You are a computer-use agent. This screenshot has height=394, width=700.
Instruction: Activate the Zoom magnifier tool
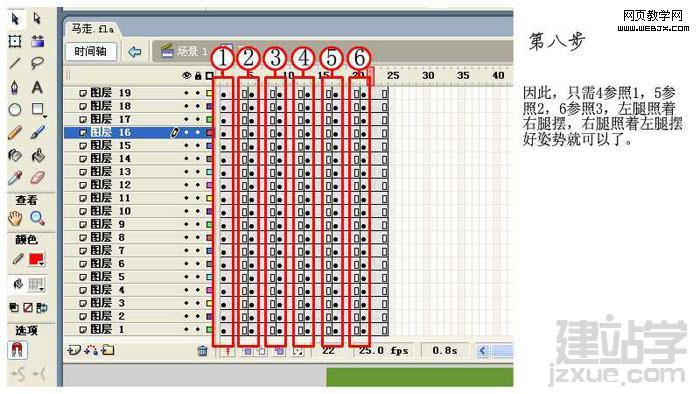(x=38, y=218)
